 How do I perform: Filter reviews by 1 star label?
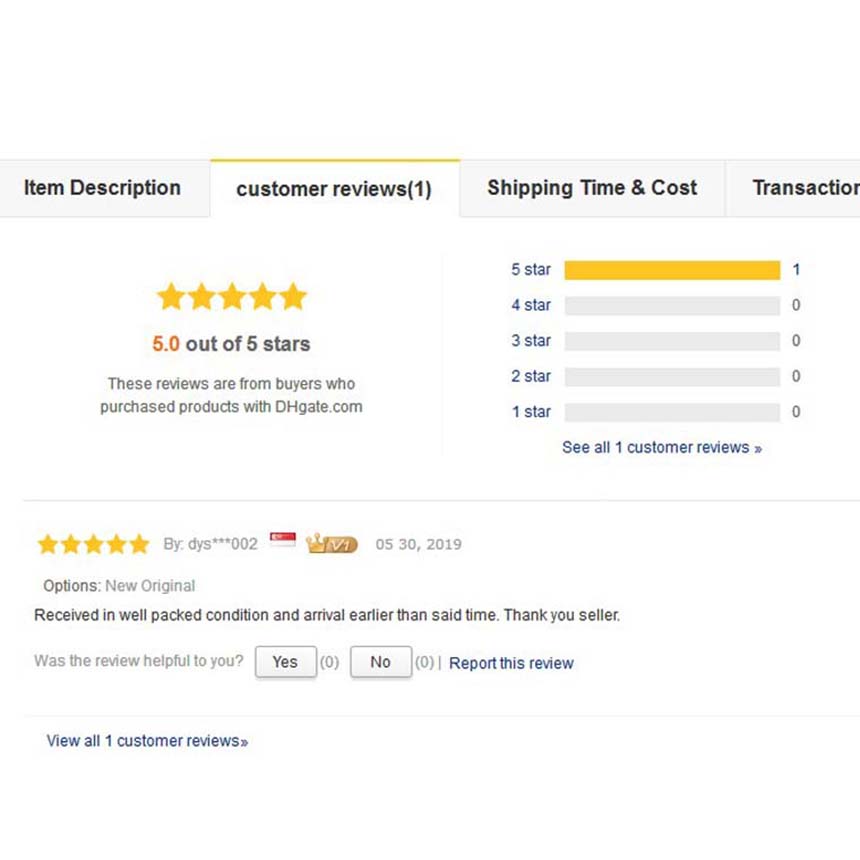click(x=531, y=412)
